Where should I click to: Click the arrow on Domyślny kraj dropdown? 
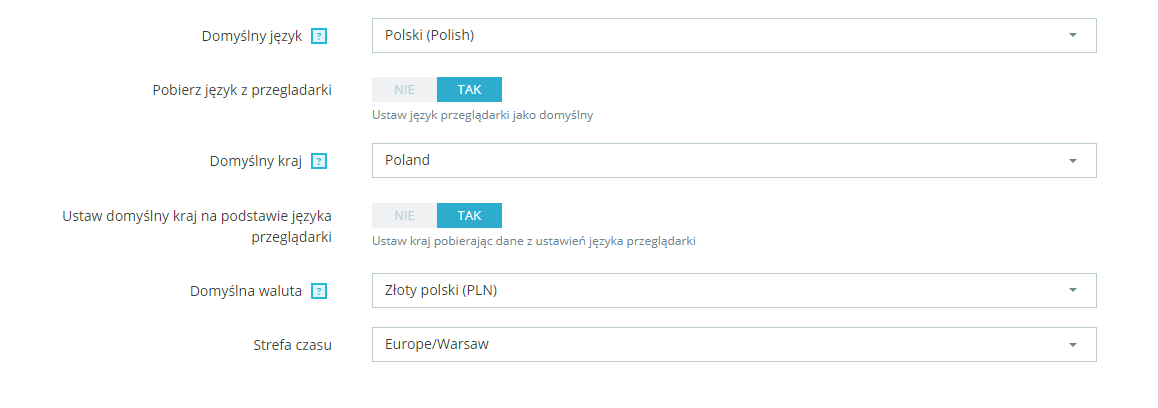[x=1072, y=161]
